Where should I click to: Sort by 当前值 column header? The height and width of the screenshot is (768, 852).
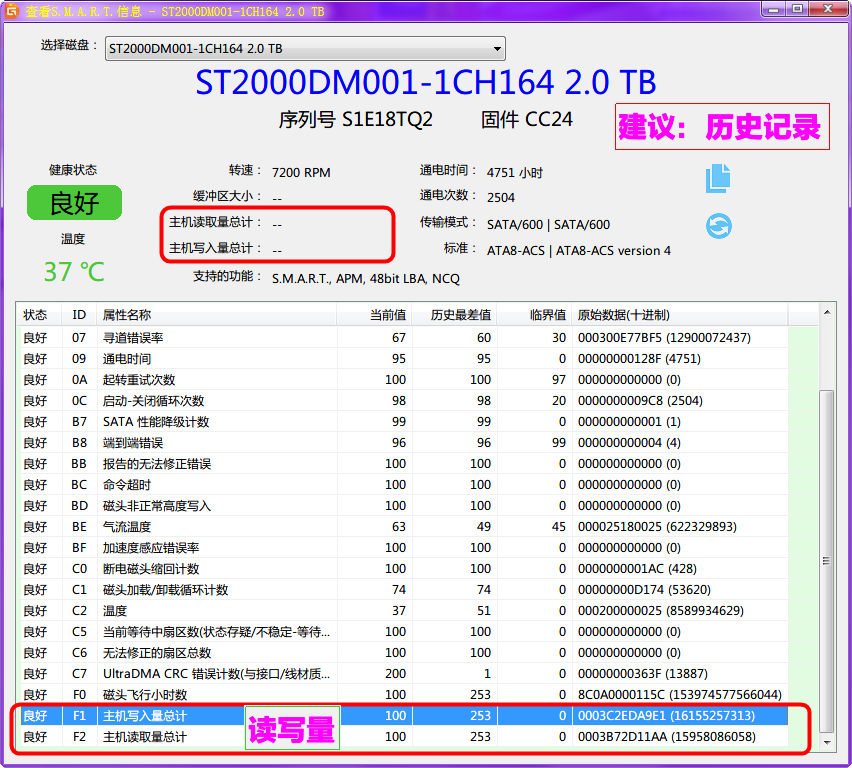[374, 315]
